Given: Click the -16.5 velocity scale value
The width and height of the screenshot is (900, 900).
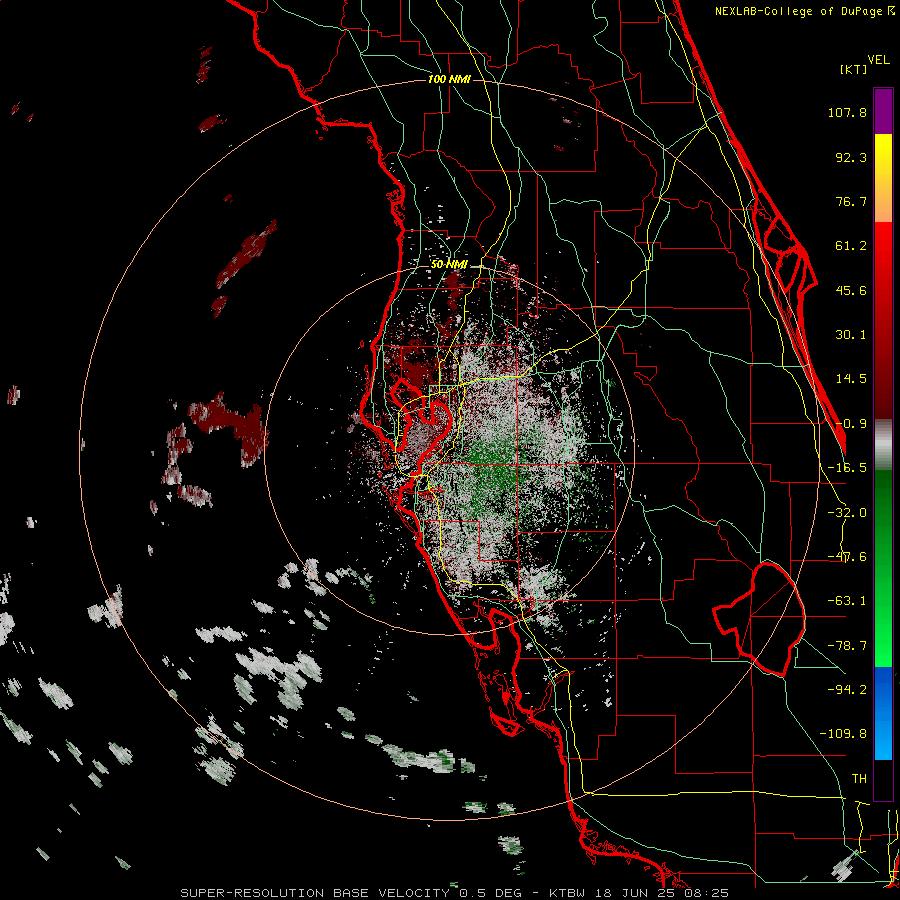Looking at the screenshot, I should click(x=847, y=468).
